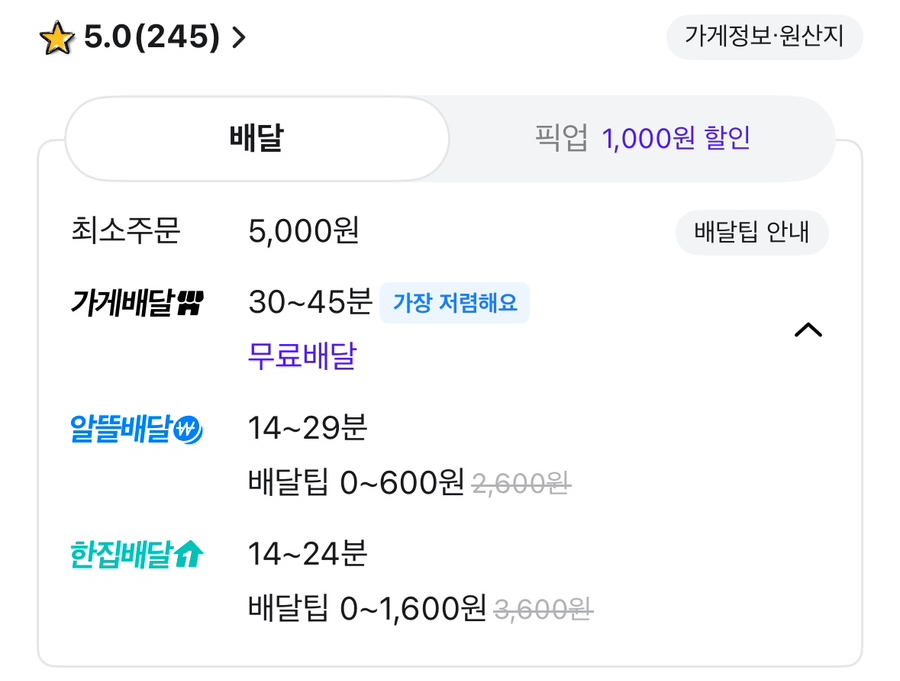
Task: Tap the purple 무료배달 text
Action: pyautogui.click(x=301, y=355)
